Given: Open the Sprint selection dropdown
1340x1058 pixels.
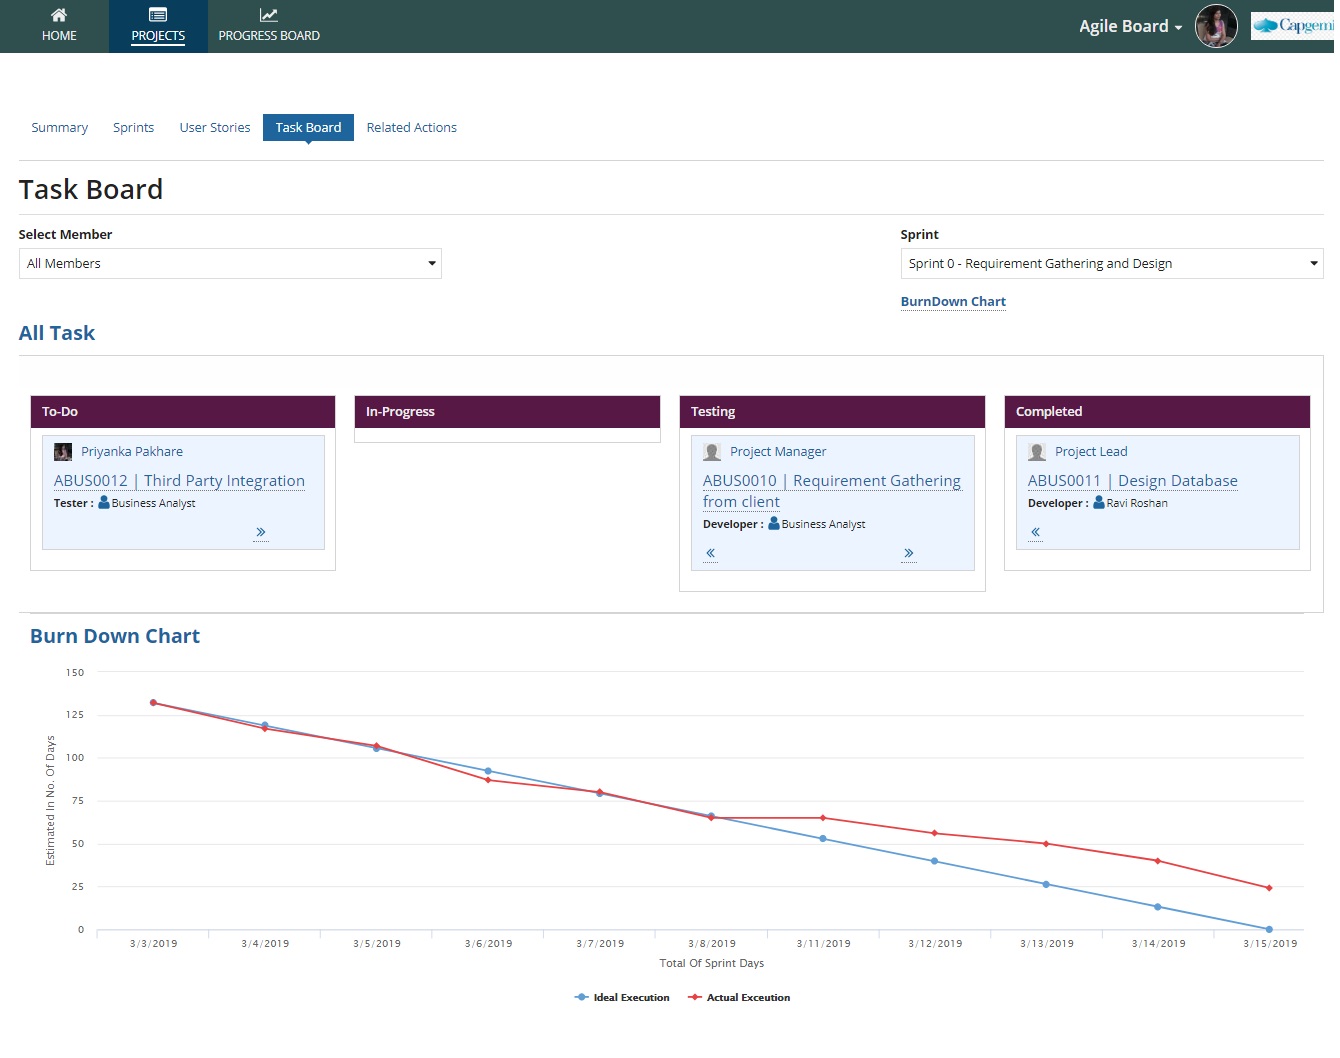Looking at the screenshot, I should pyautogui.click(x=1111, y=263).
